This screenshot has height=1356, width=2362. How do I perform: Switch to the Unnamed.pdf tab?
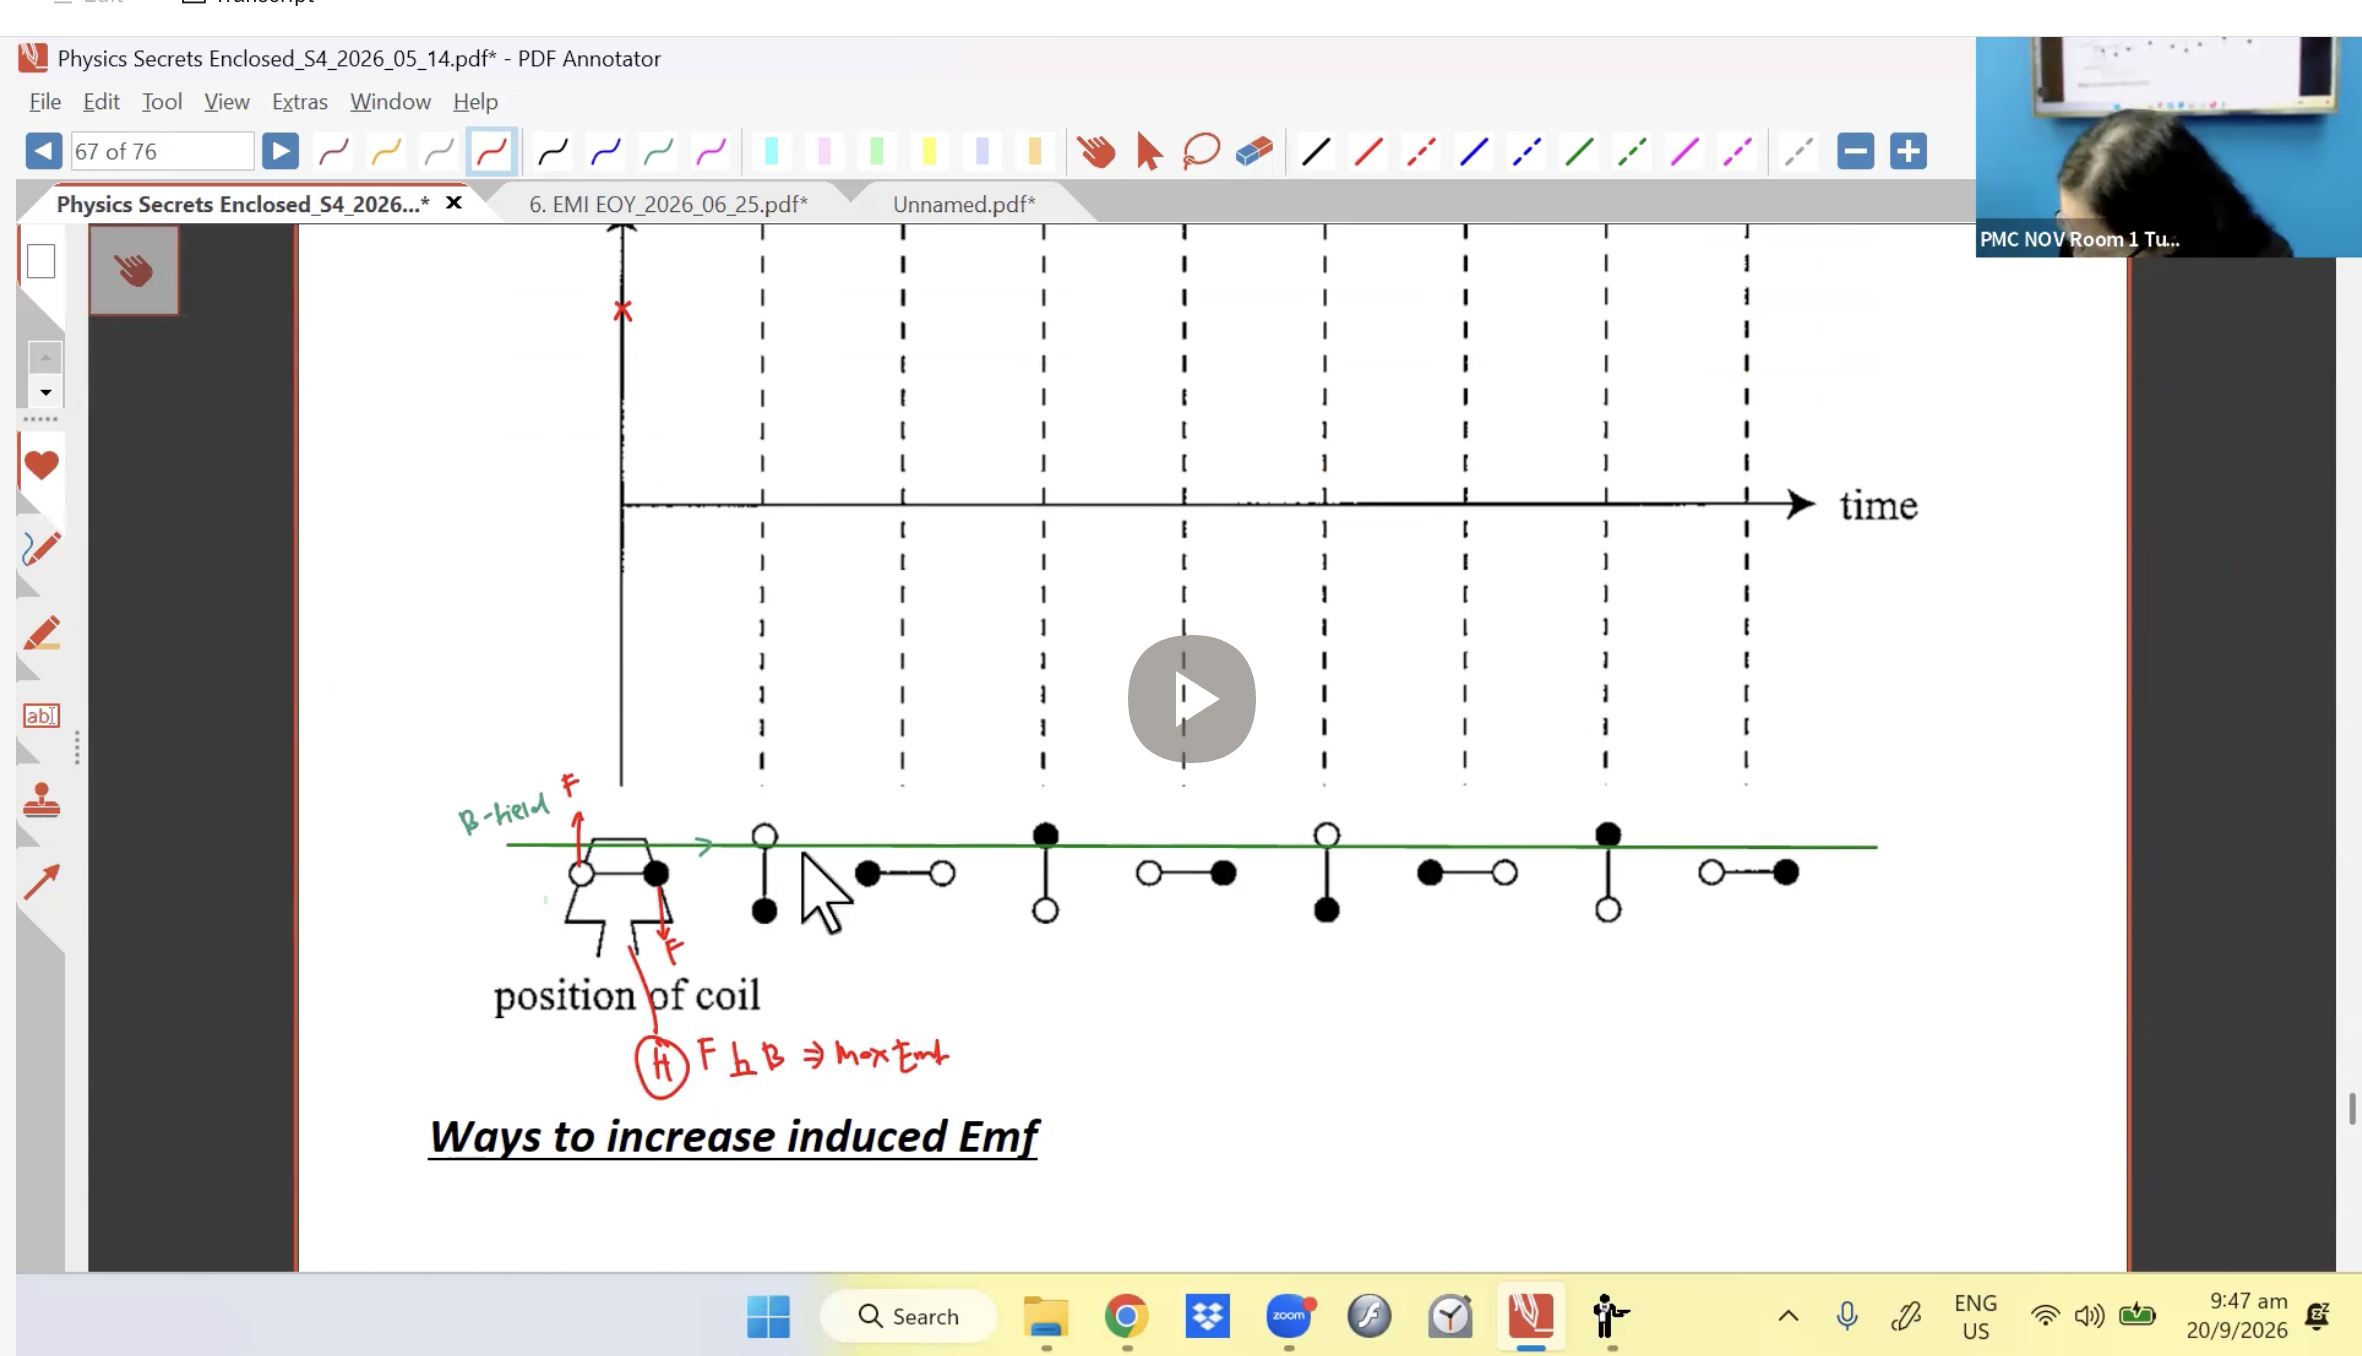964,204
